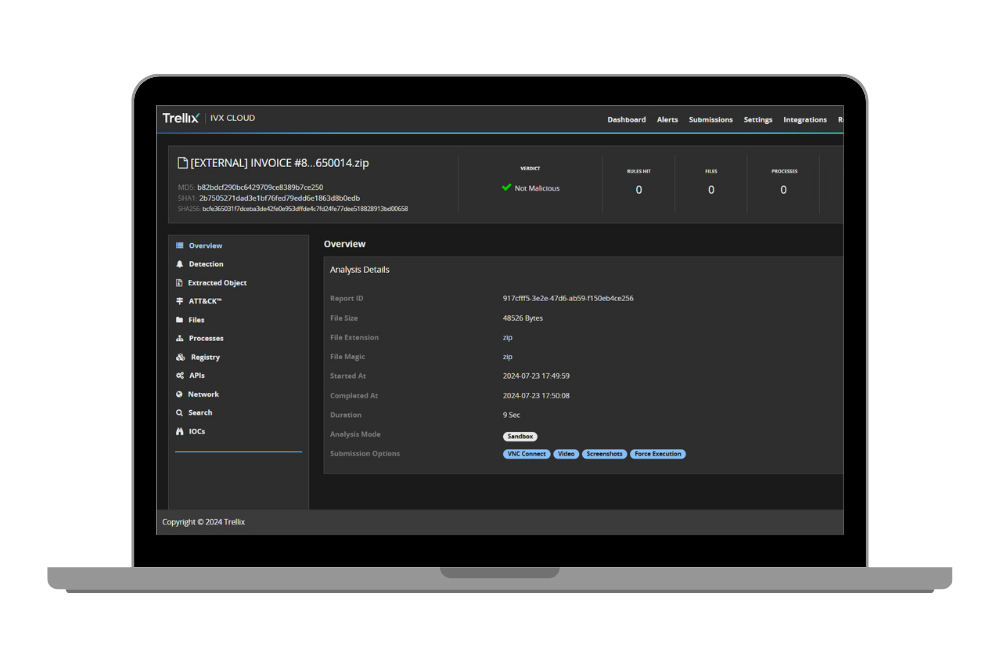
Task: Click the green Not Malicious checkmark
Action: pos(506,187)
